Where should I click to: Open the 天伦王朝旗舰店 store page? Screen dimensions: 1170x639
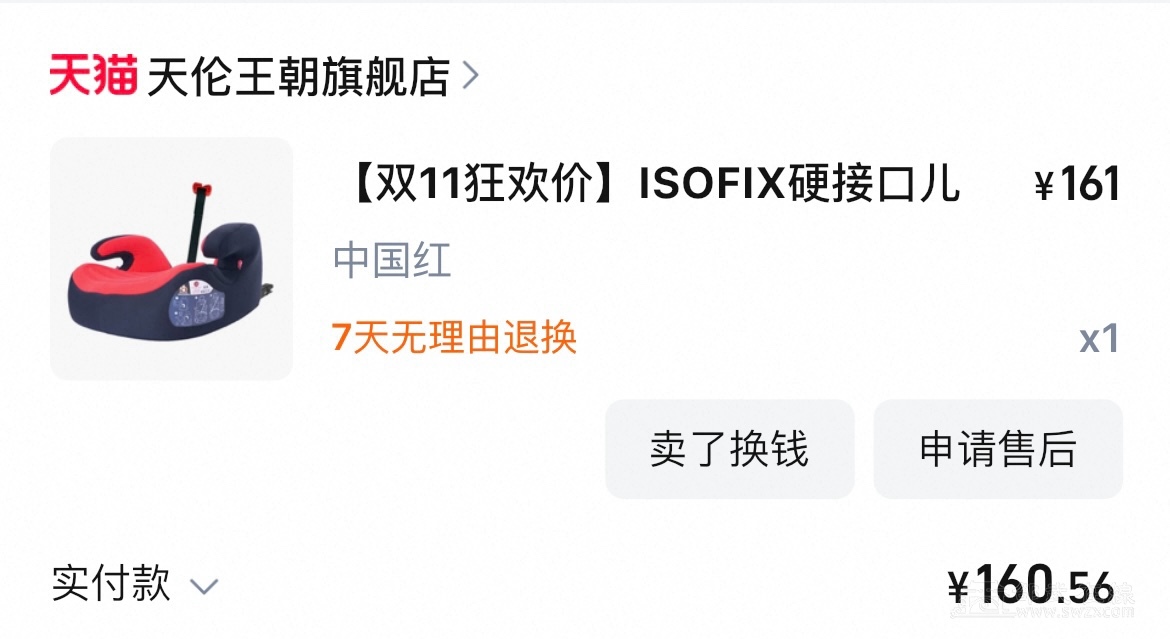[298, 77]
